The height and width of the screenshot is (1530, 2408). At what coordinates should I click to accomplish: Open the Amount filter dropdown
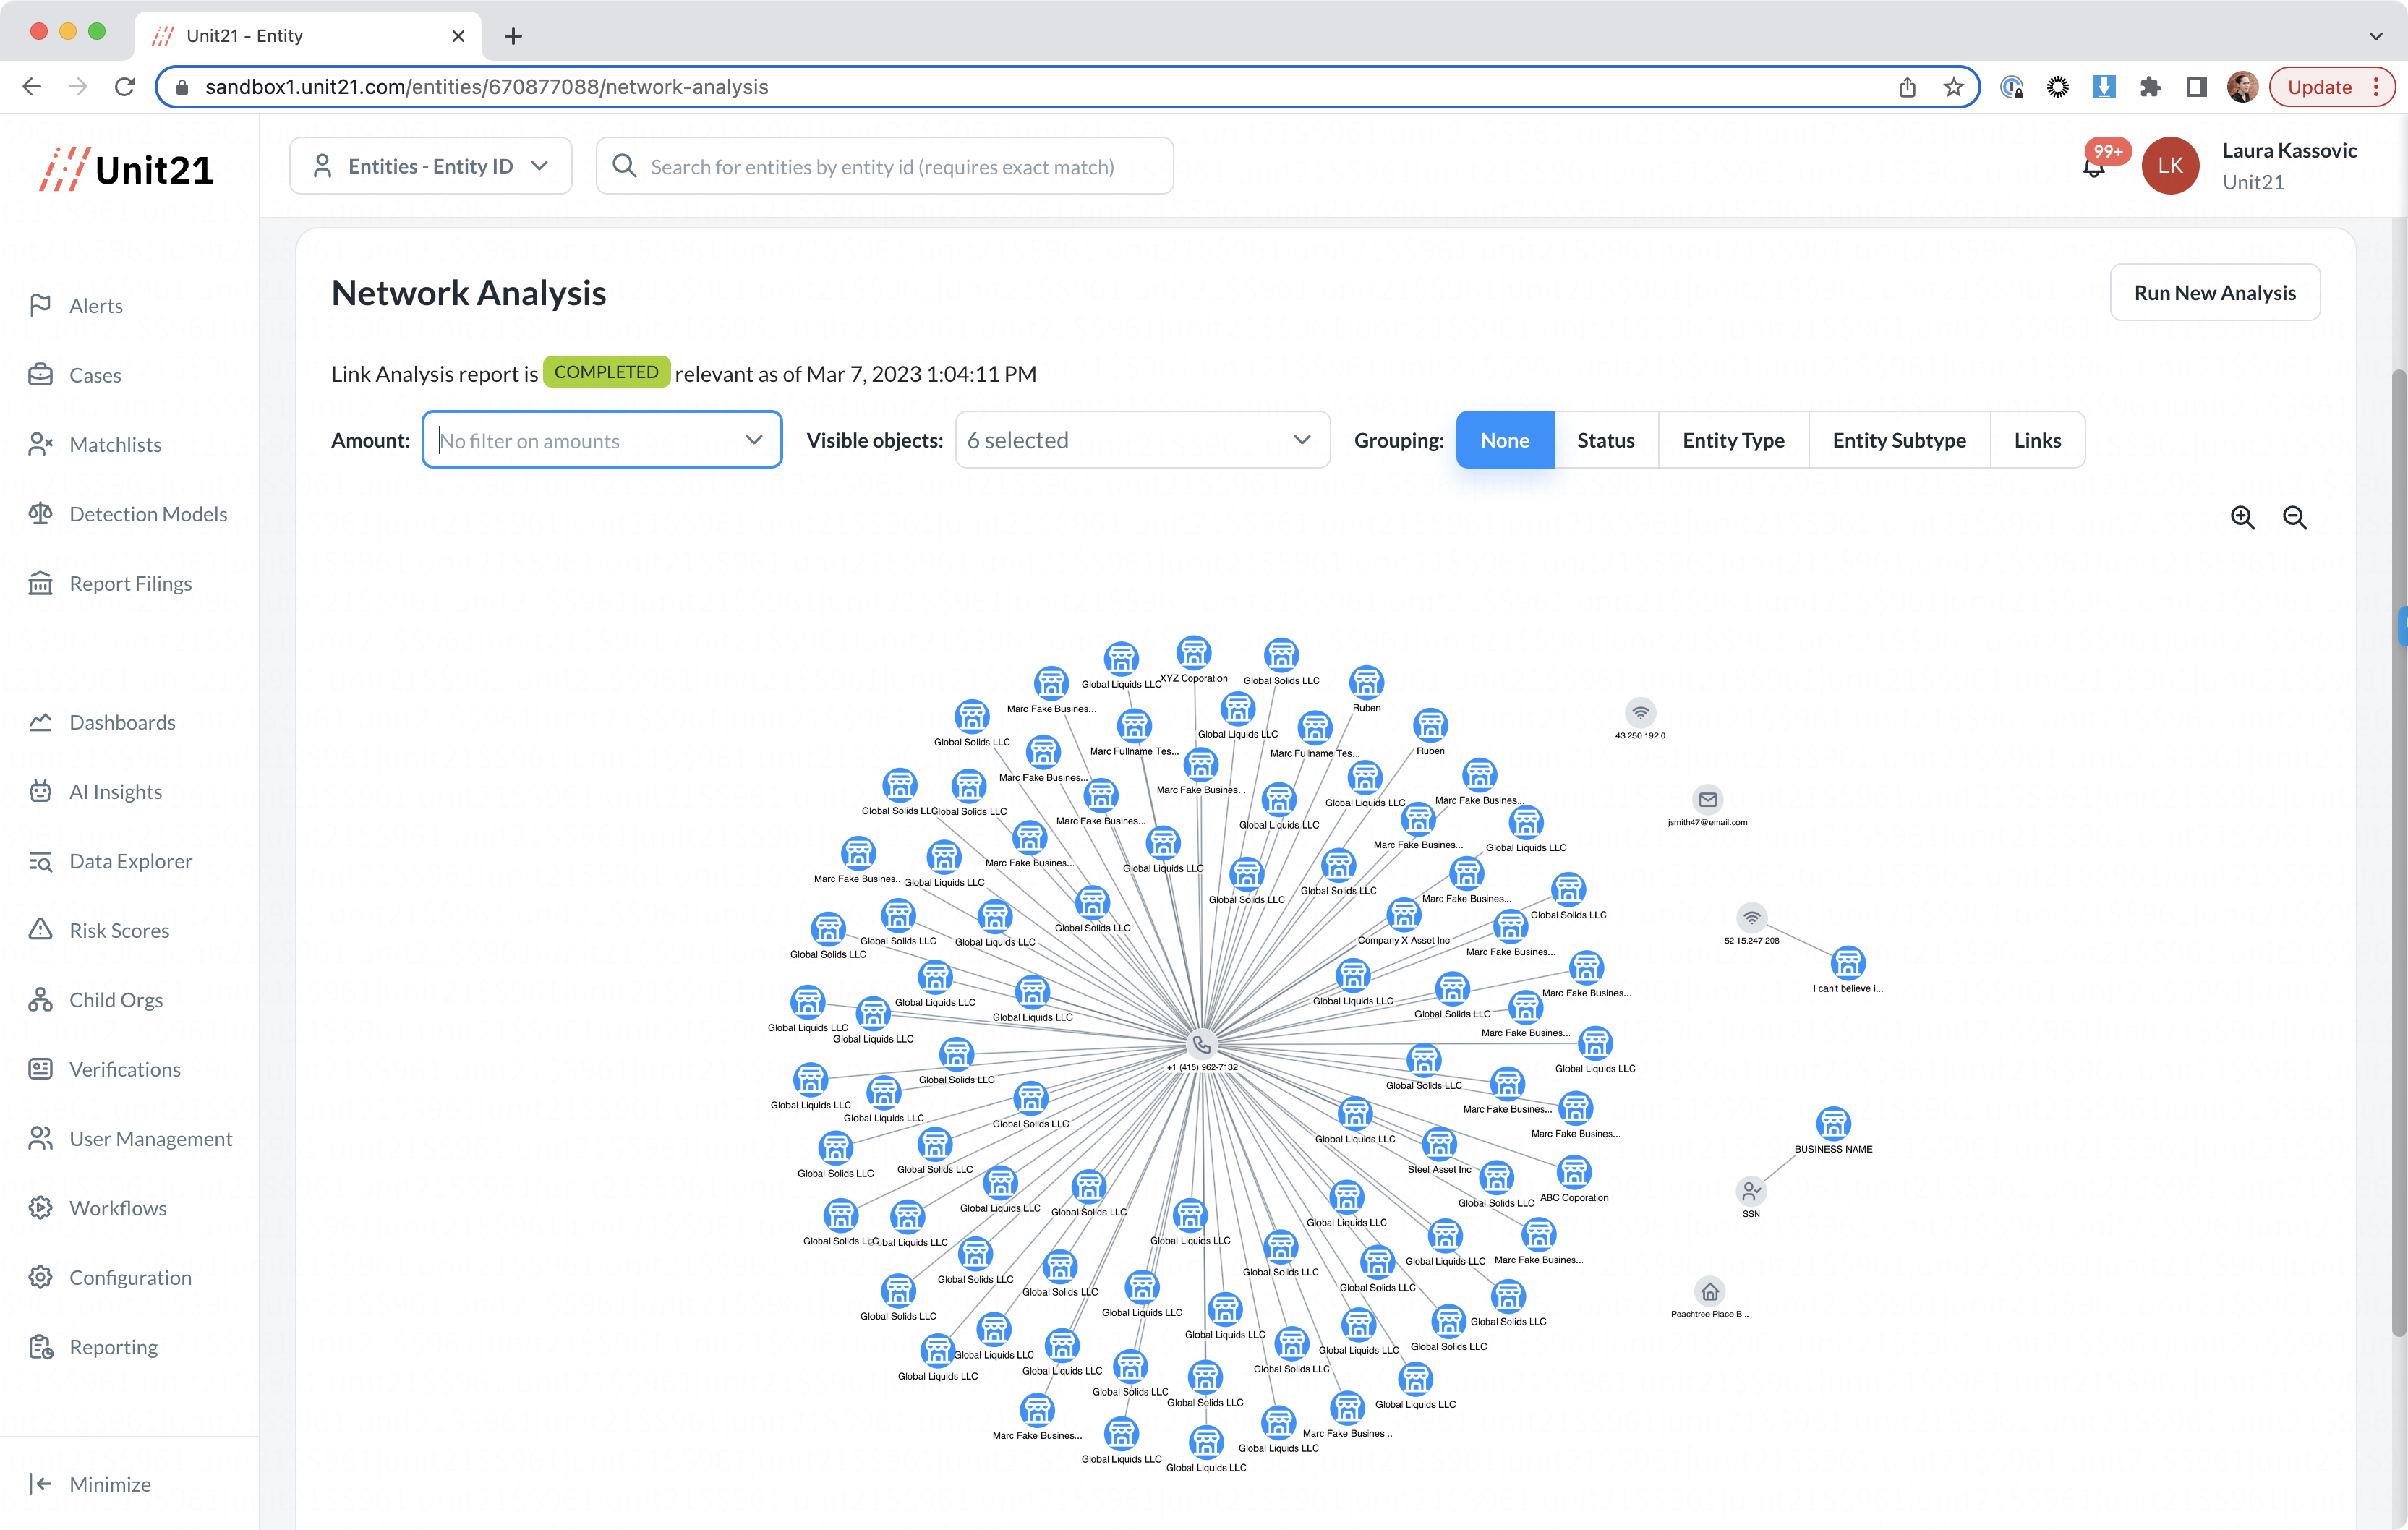[601, 440]
